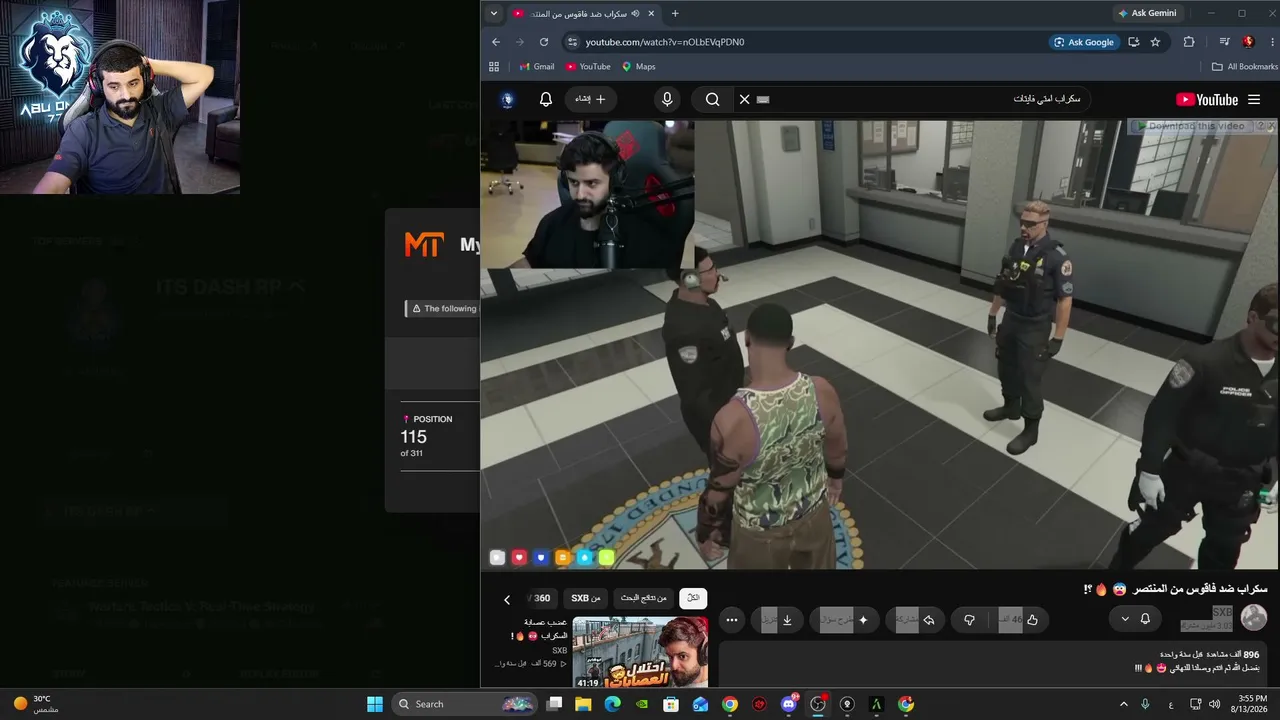The image size is (1280, 720).
Task: Open Task View on taskbar
Action: pos(555,704)
